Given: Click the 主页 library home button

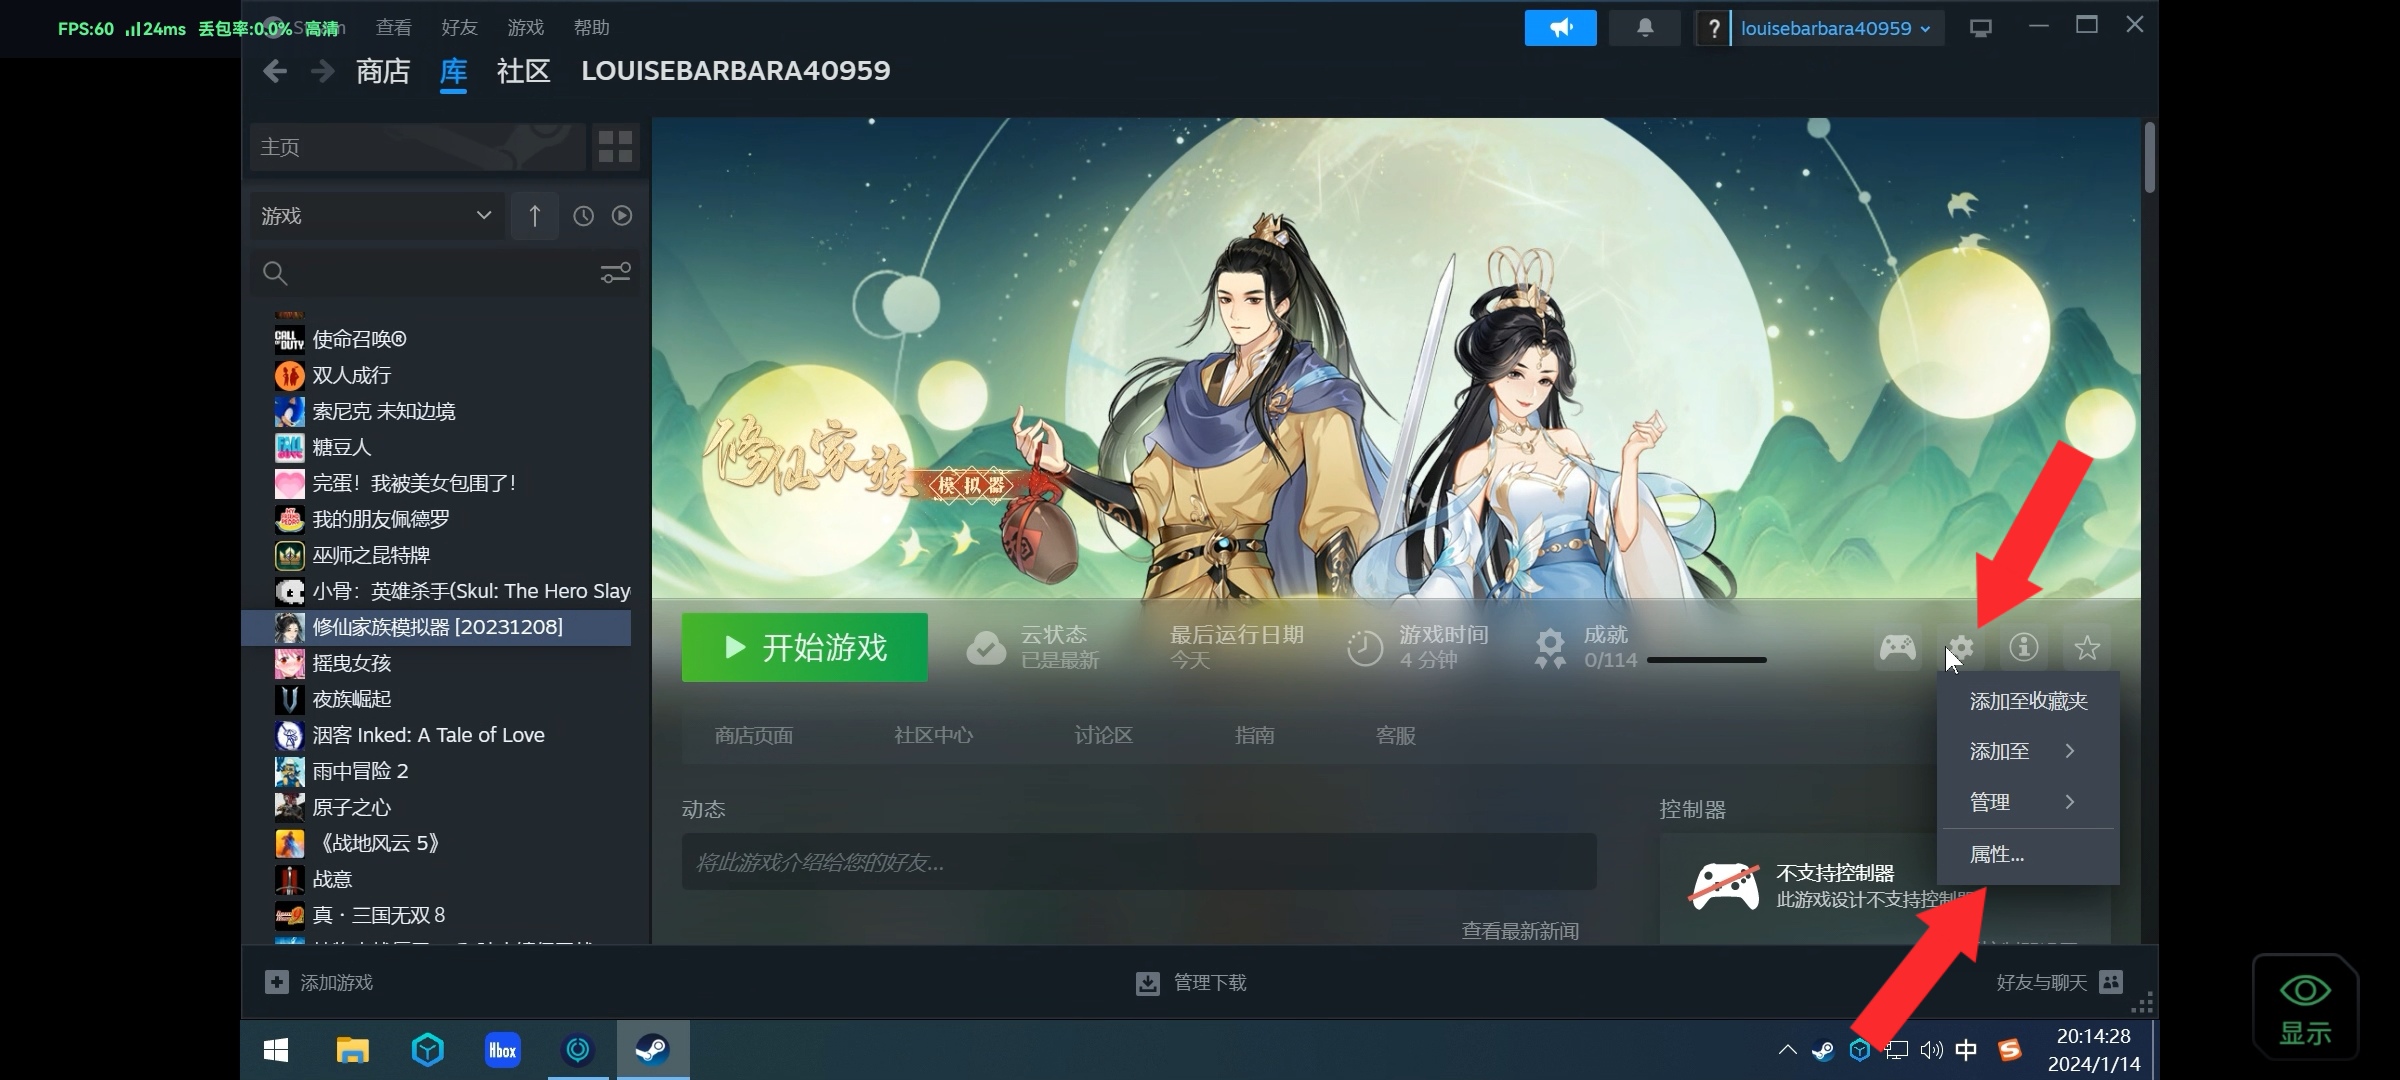Looking at the screenshot, I should [418, 147].
